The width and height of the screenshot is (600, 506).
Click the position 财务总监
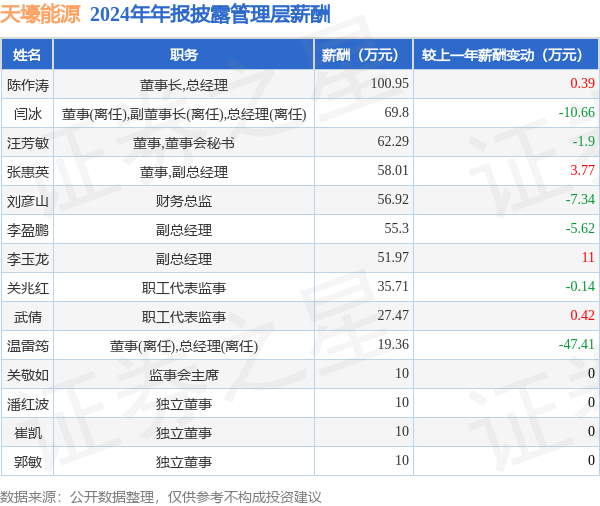tap(184, 201)
